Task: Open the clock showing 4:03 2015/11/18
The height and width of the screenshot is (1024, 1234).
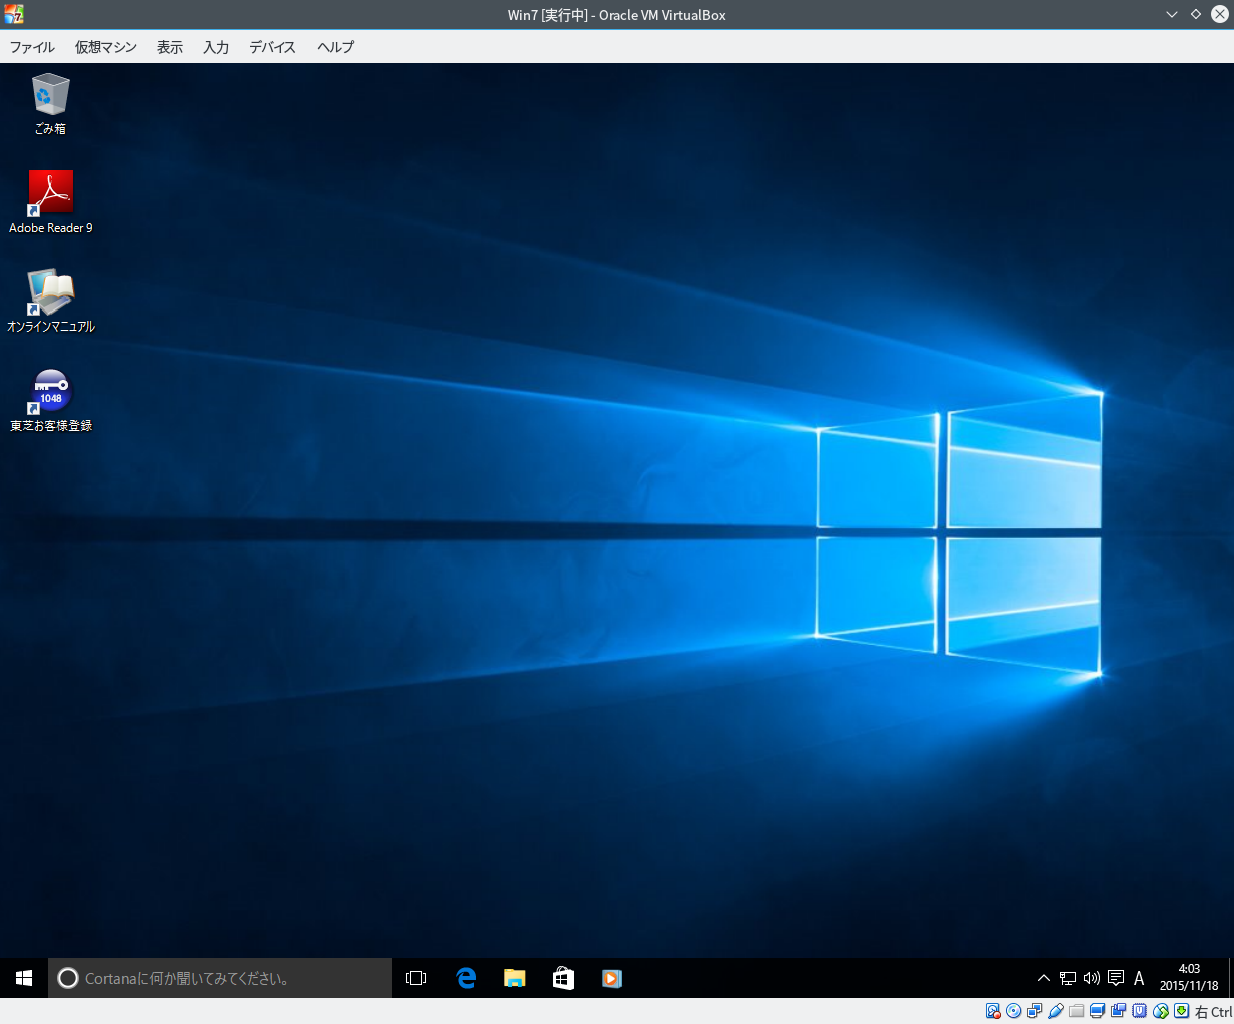Action: pyautogui.click(x=1189, y=977)
